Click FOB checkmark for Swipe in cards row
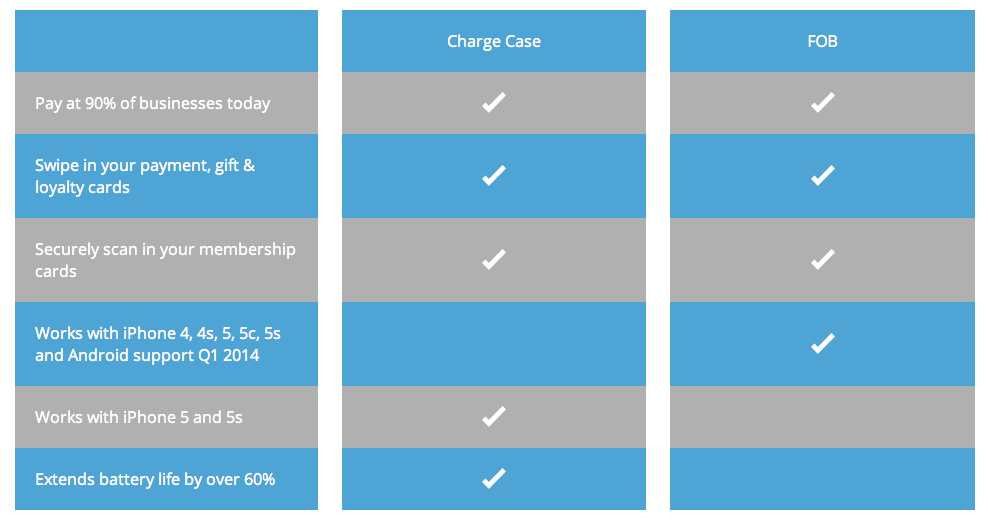The height and width of the screenshot is (527, 988). click(x=822, y=175)
